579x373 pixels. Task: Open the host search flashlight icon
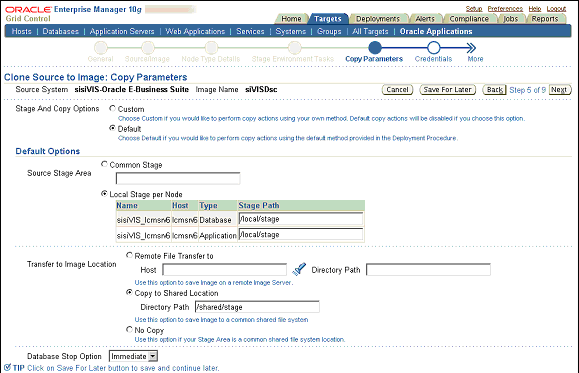[299, 269]
